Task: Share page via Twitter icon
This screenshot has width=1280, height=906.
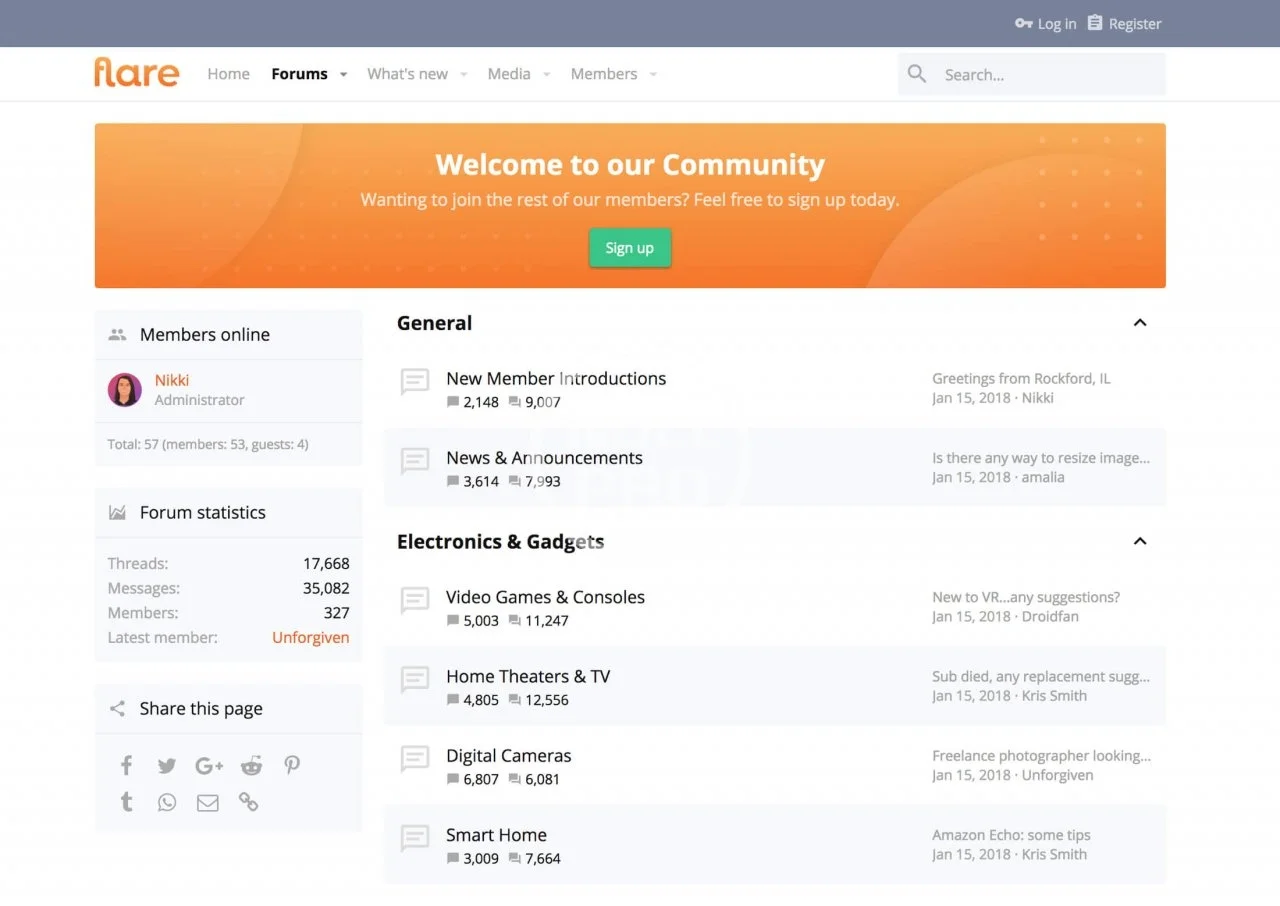Action: tap(167, 766)
